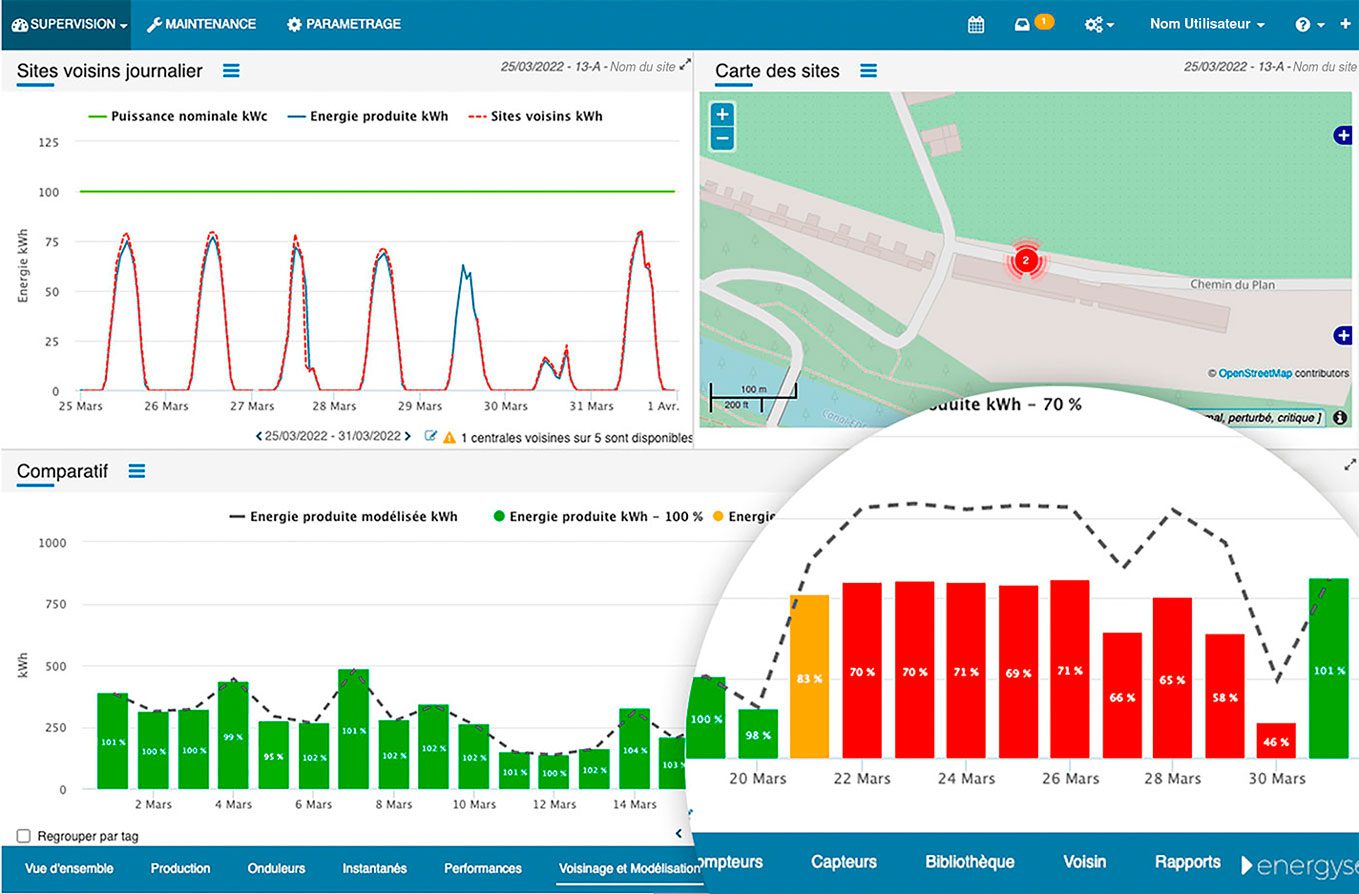Open the notifications inbox showing 1 alert
Image resolution: width=1359 pixels, height=894 pixels.
point(1025,23)
